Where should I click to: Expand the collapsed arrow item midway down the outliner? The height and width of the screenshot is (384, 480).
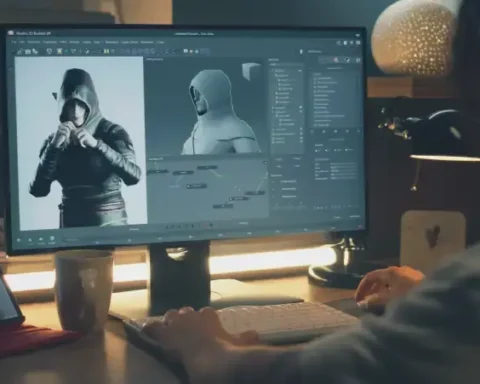coord(273,108)
